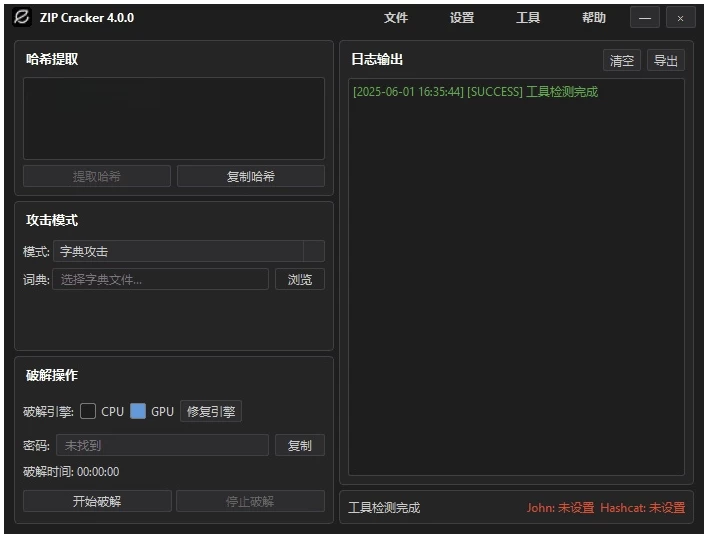Expand the attack mode dropdown arrow
Viewport: 708px width, 538px height.
coord(314,251)
